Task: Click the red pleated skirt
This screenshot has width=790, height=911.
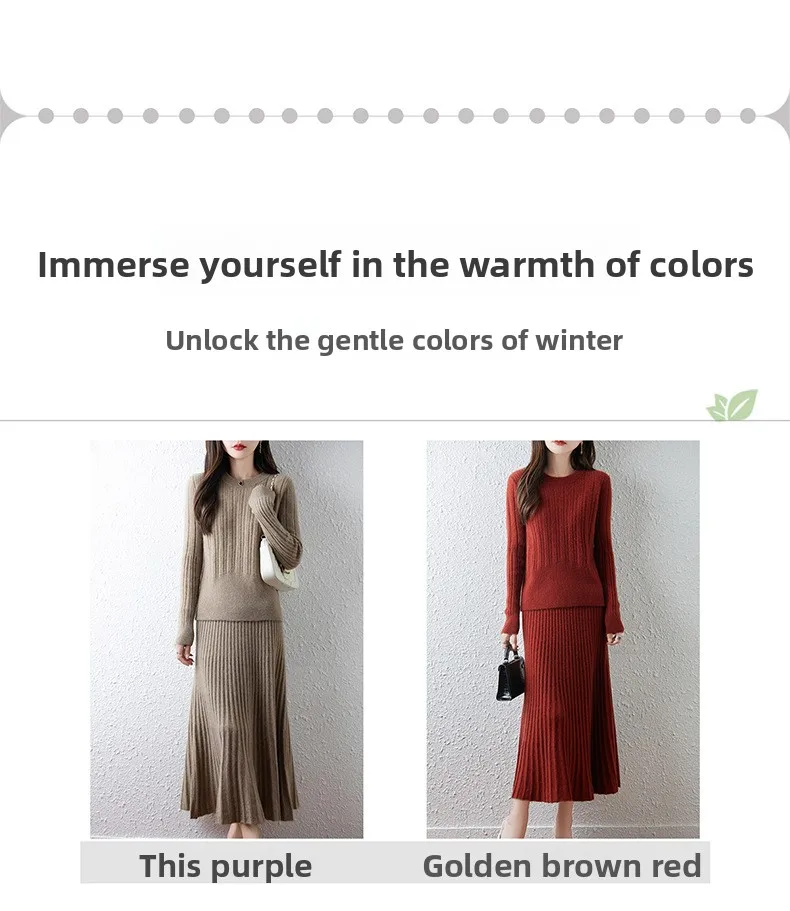Action: click(565, 703)
